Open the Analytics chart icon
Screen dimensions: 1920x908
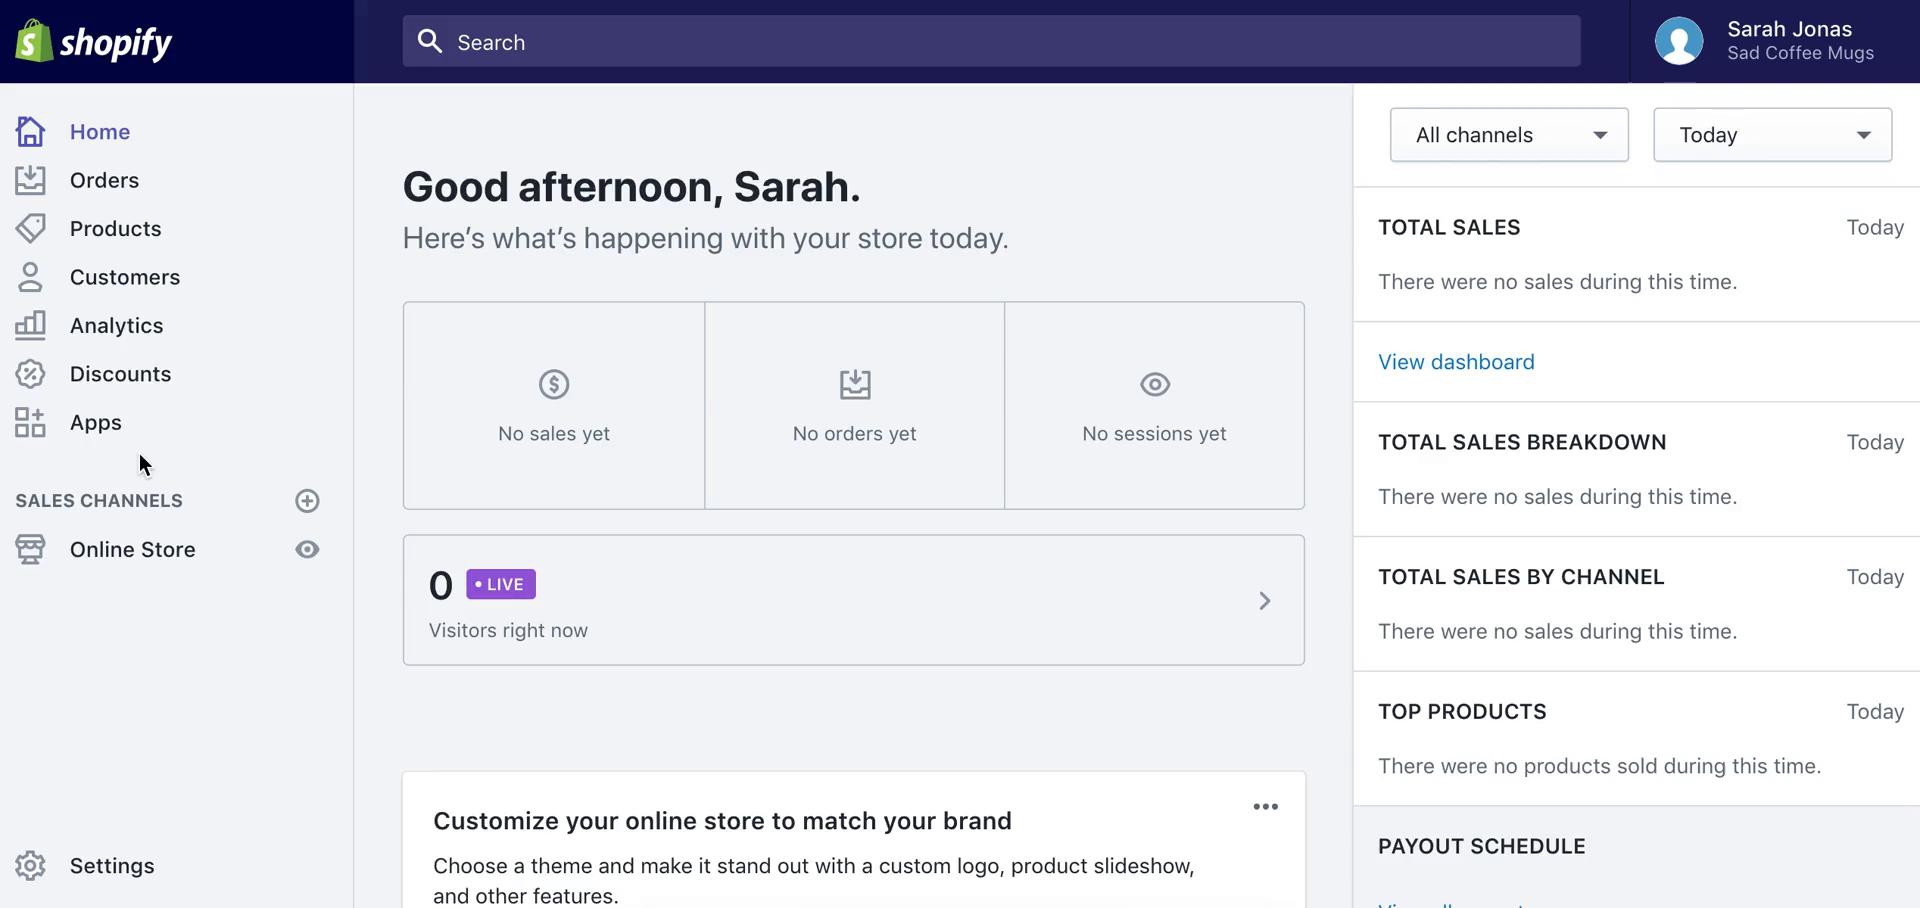[30, 325]
